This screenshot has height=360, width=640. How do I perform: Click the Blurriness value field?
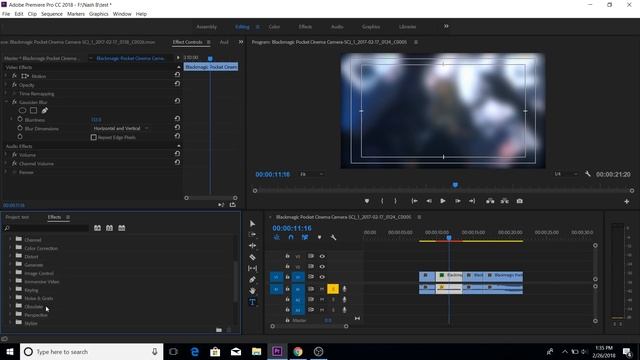(x=96, y=120)
